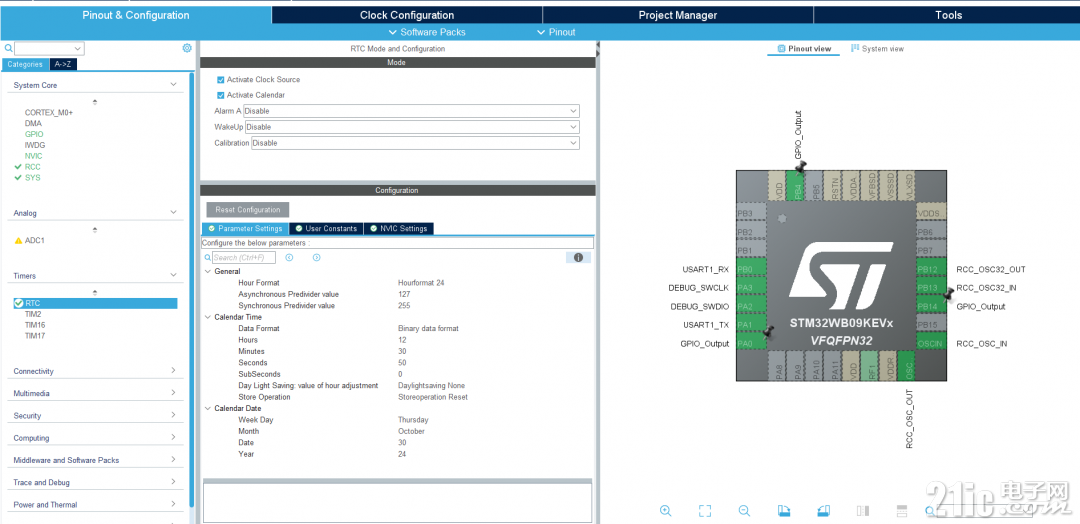Toggle Activate Clock Source checkbox

click(220, 79)
